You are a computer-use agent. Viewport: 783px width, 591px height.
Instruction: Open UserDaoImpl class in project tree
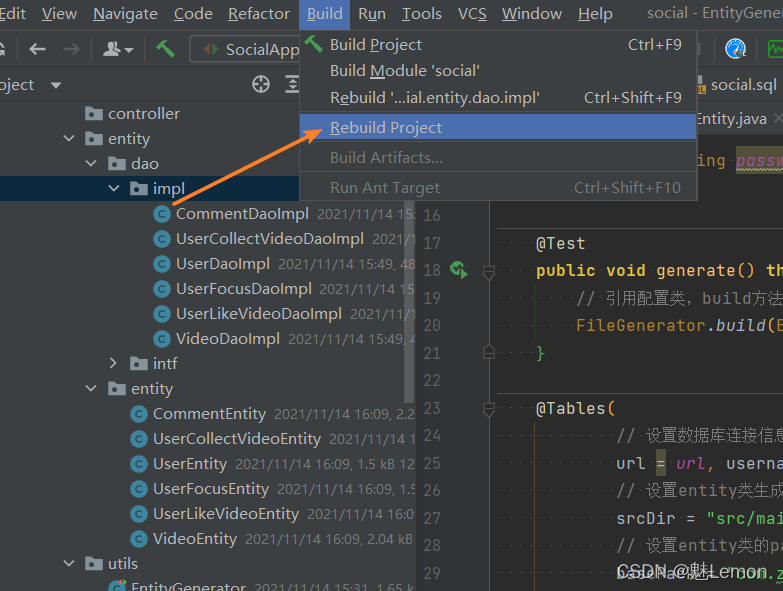click(x=222, y=264)
